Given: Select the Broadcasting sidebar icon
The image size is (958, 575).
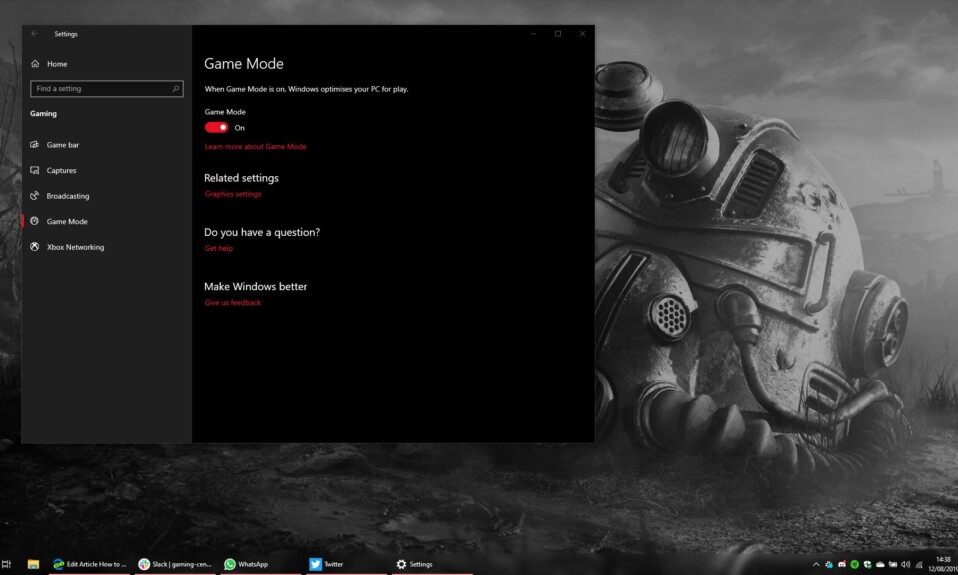Looking at the screenshot, I should (35, 196).
